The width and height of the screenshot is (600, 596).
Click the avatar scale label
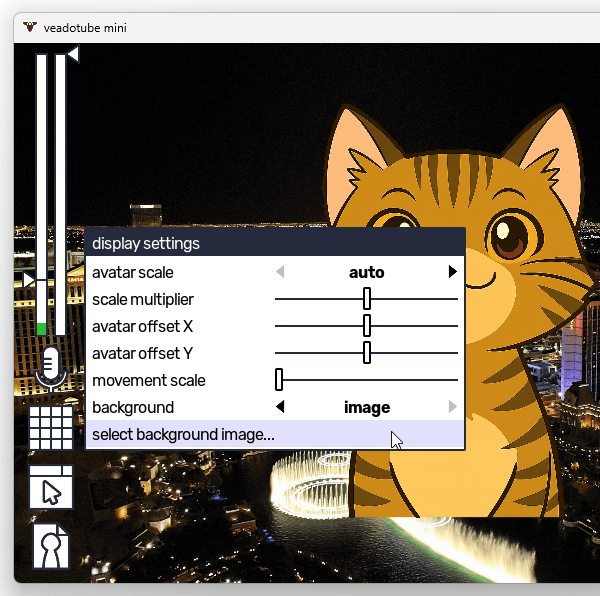(133, 272)
